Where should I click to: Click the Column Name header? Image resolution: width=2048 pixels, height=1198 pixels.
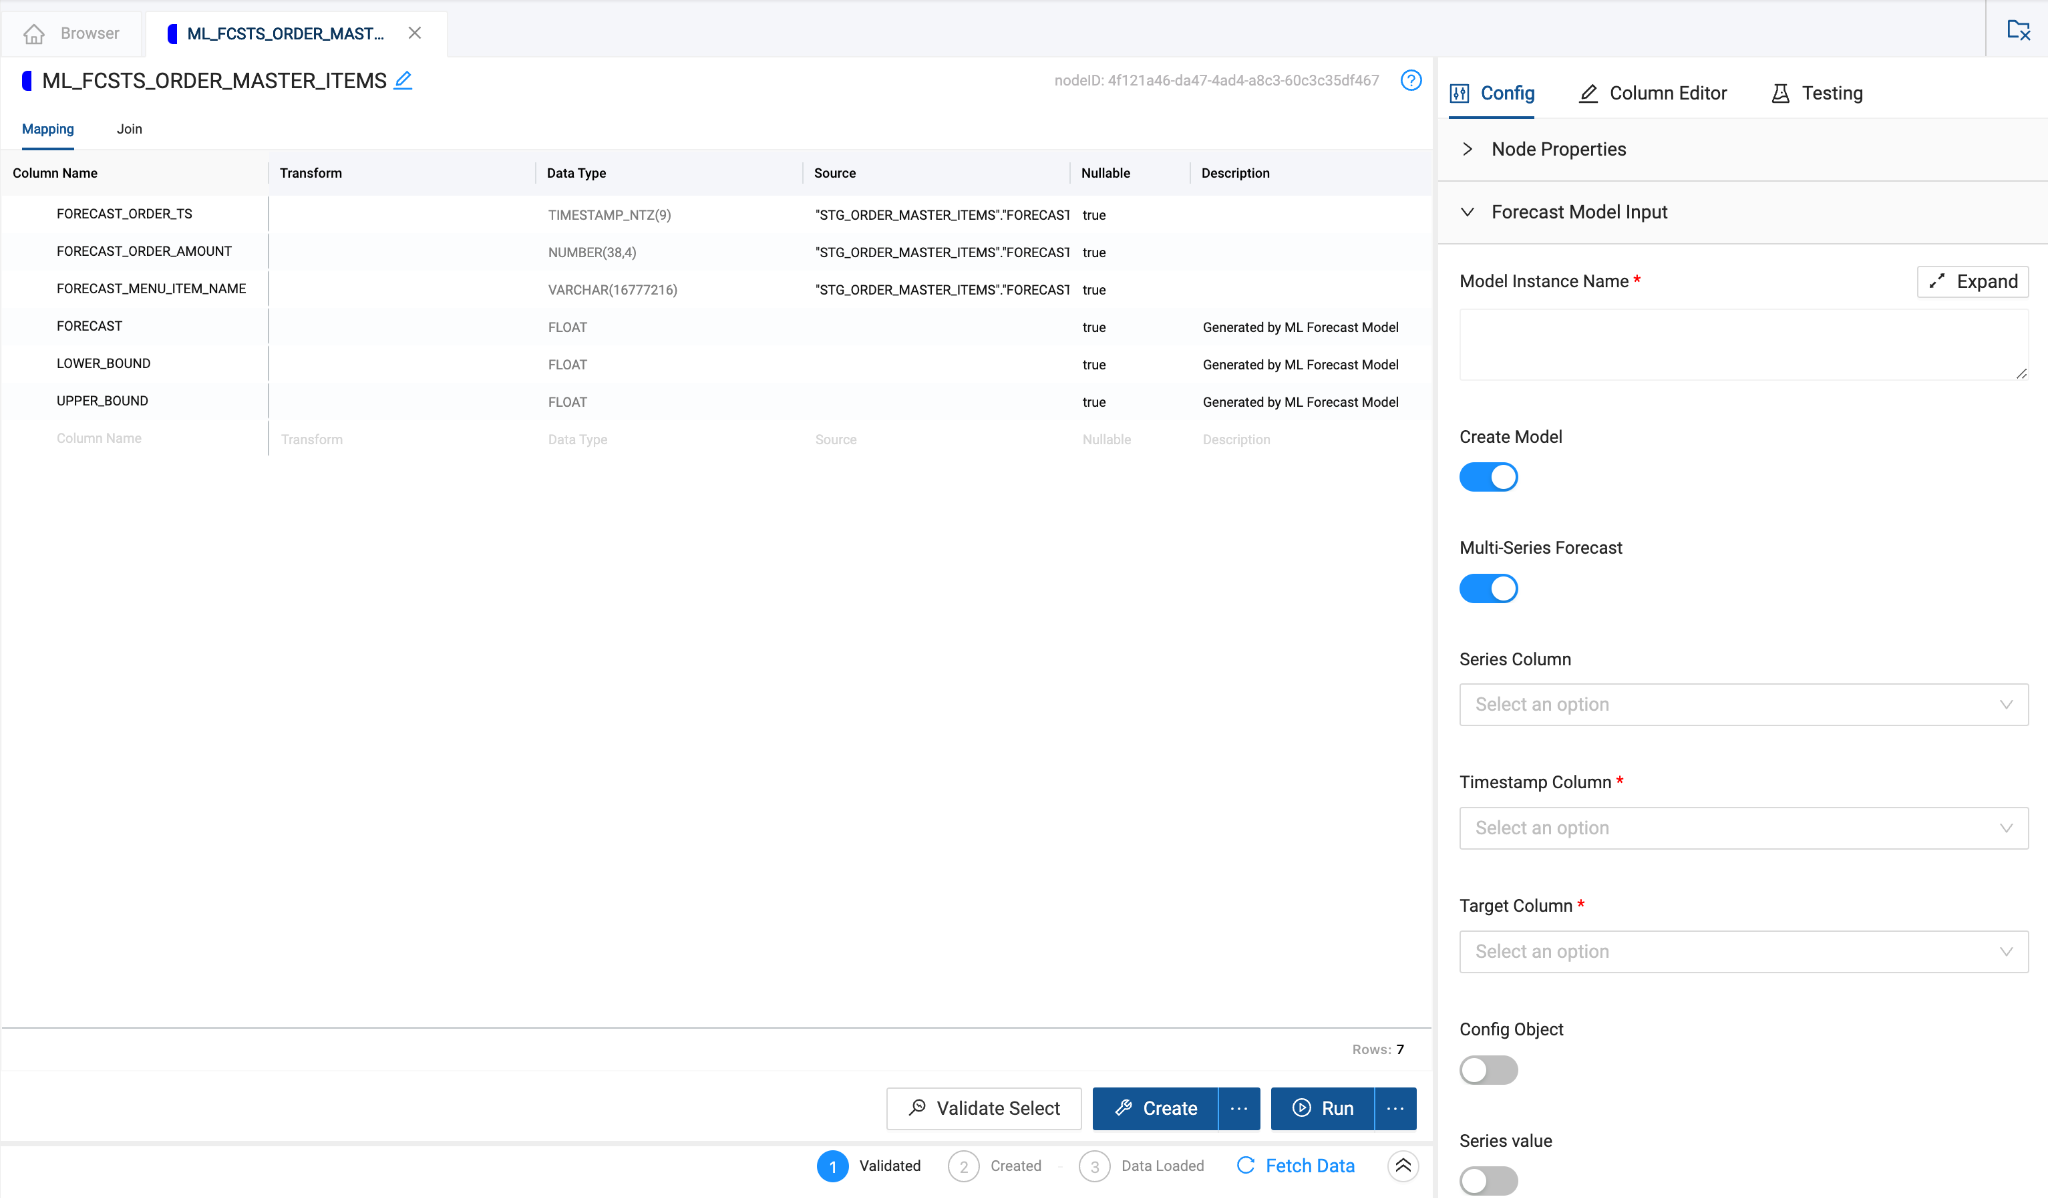pyautogui.click(x=55, y=173)
